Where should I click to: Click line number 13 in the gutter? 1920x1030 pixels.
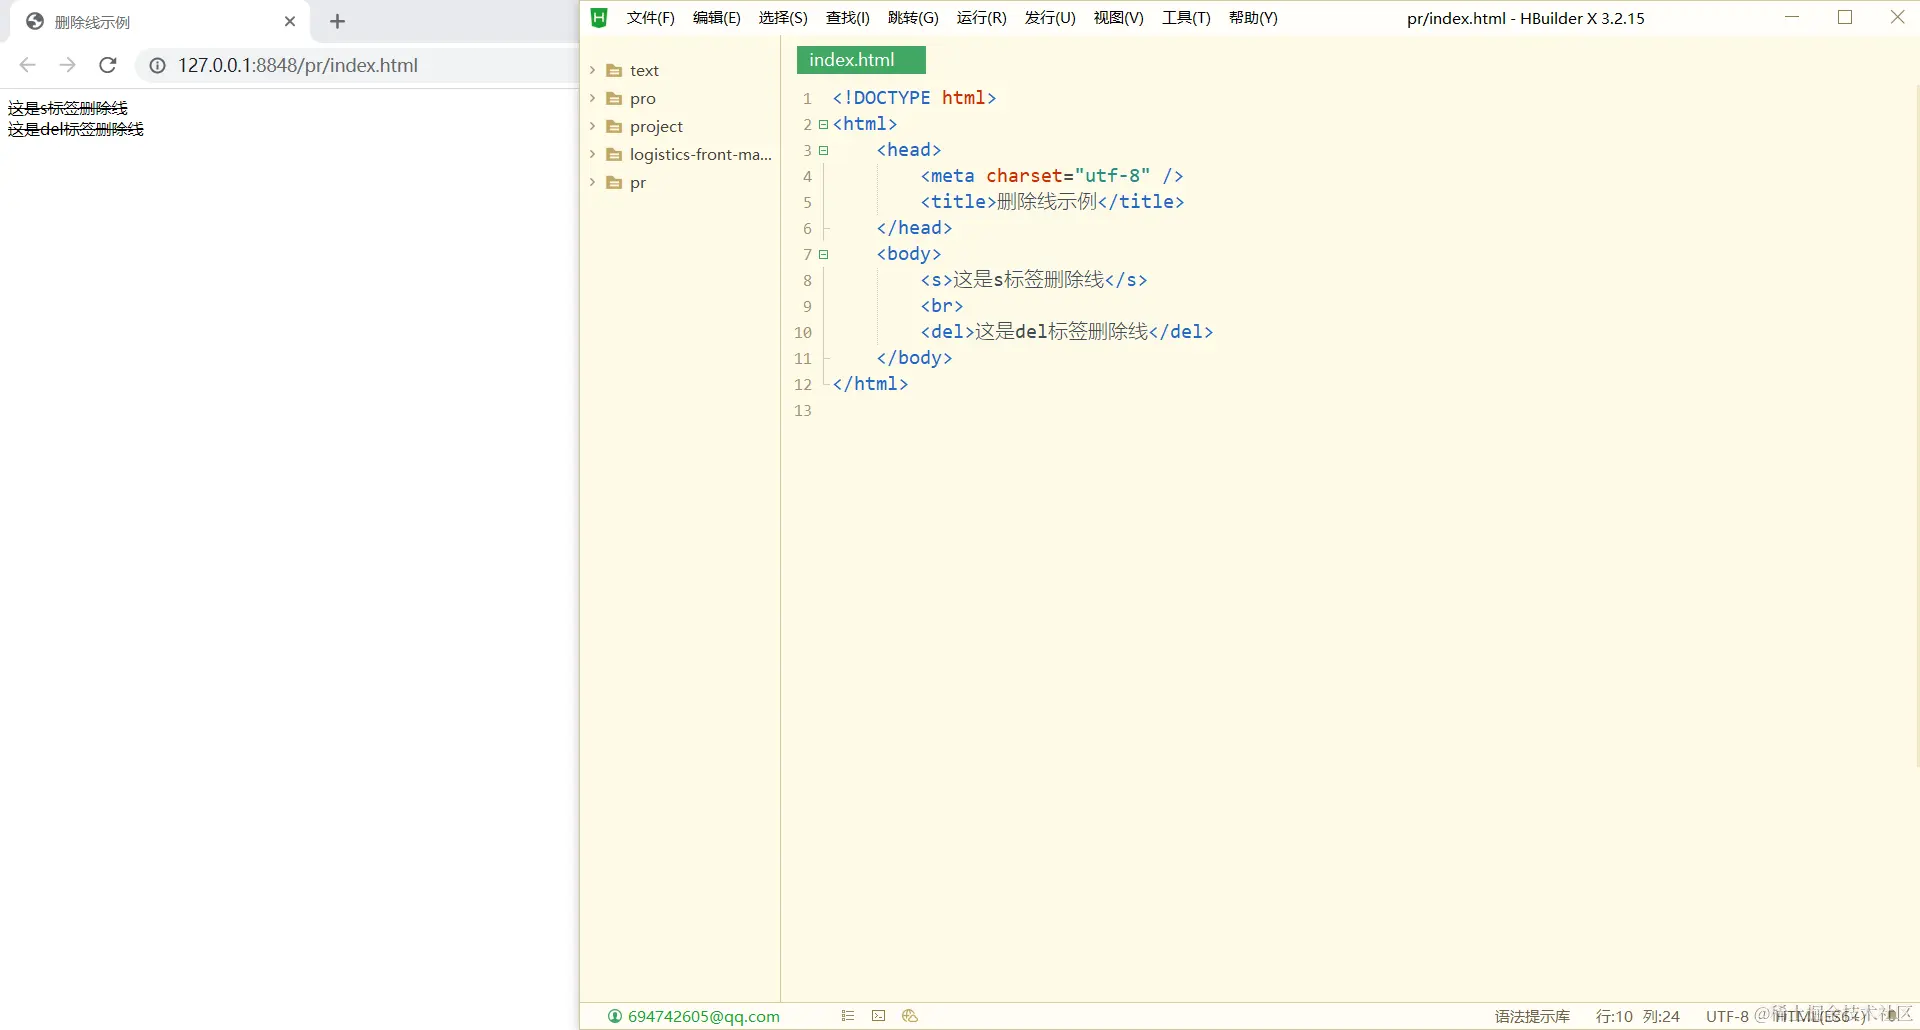pos(803,411)
